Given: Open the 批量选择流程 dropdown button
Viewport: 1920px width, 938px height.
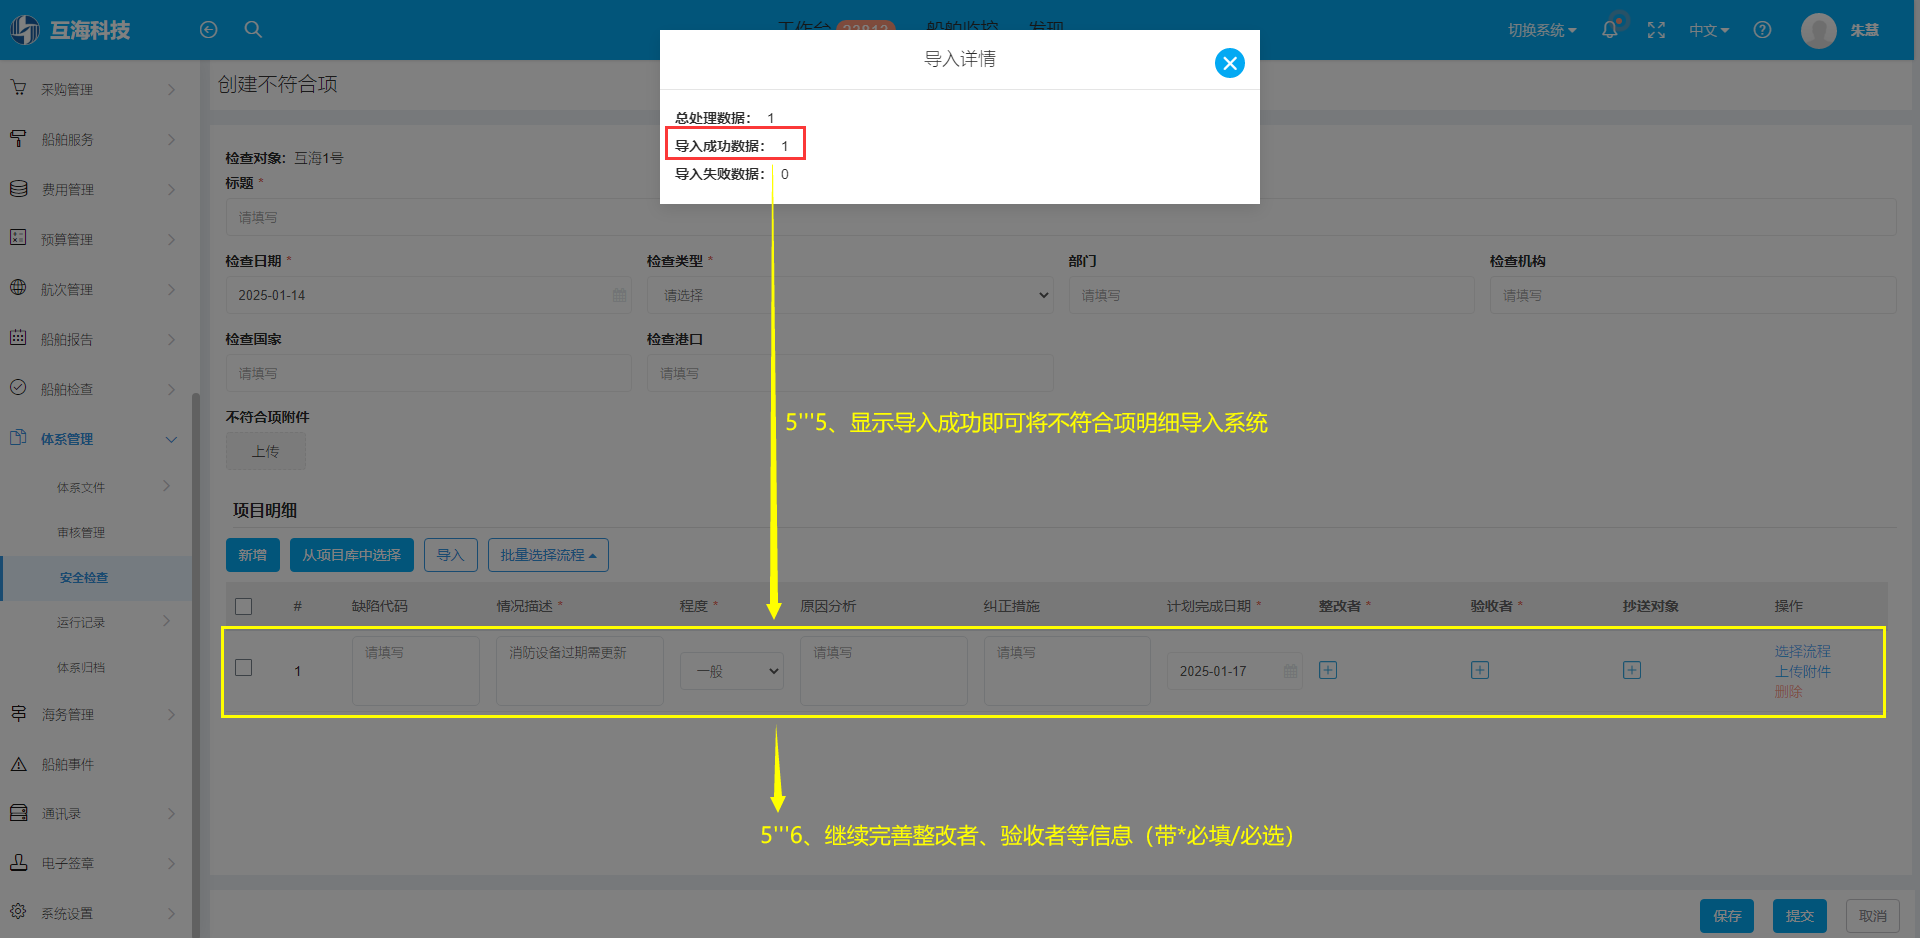Looking at the screenshot, I should point(548,555).
